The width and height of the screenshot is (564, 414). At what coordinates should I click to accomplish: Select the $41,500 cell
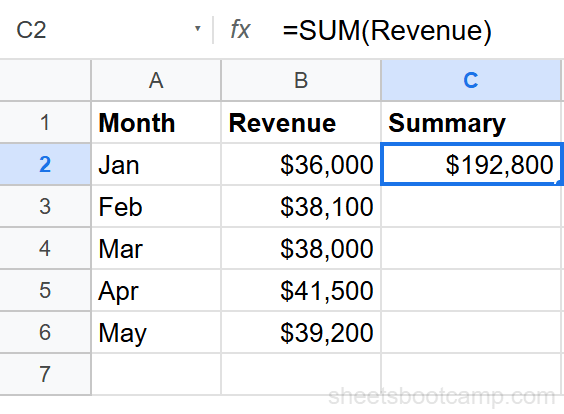point(301,290)
